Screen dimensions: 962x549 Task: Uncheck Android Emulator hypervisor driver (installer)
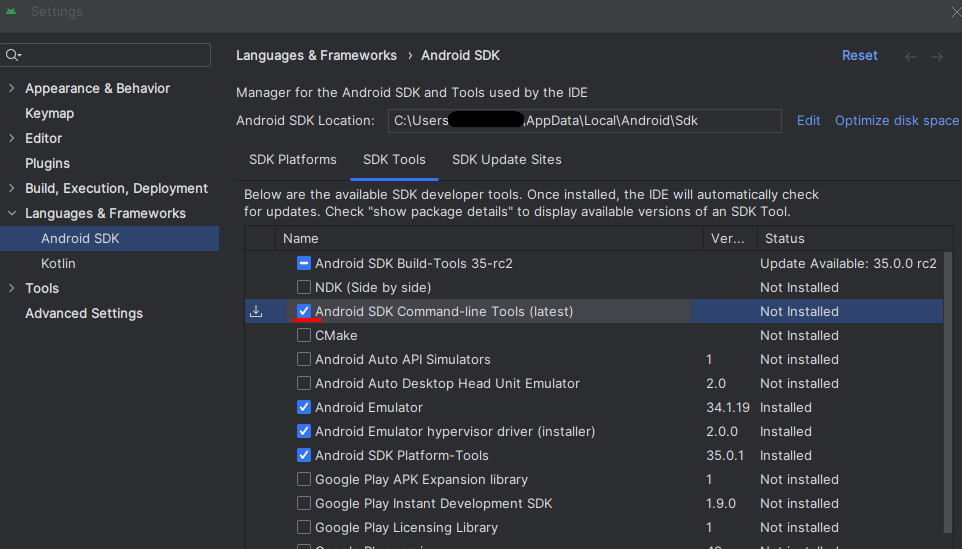[304, 431]
